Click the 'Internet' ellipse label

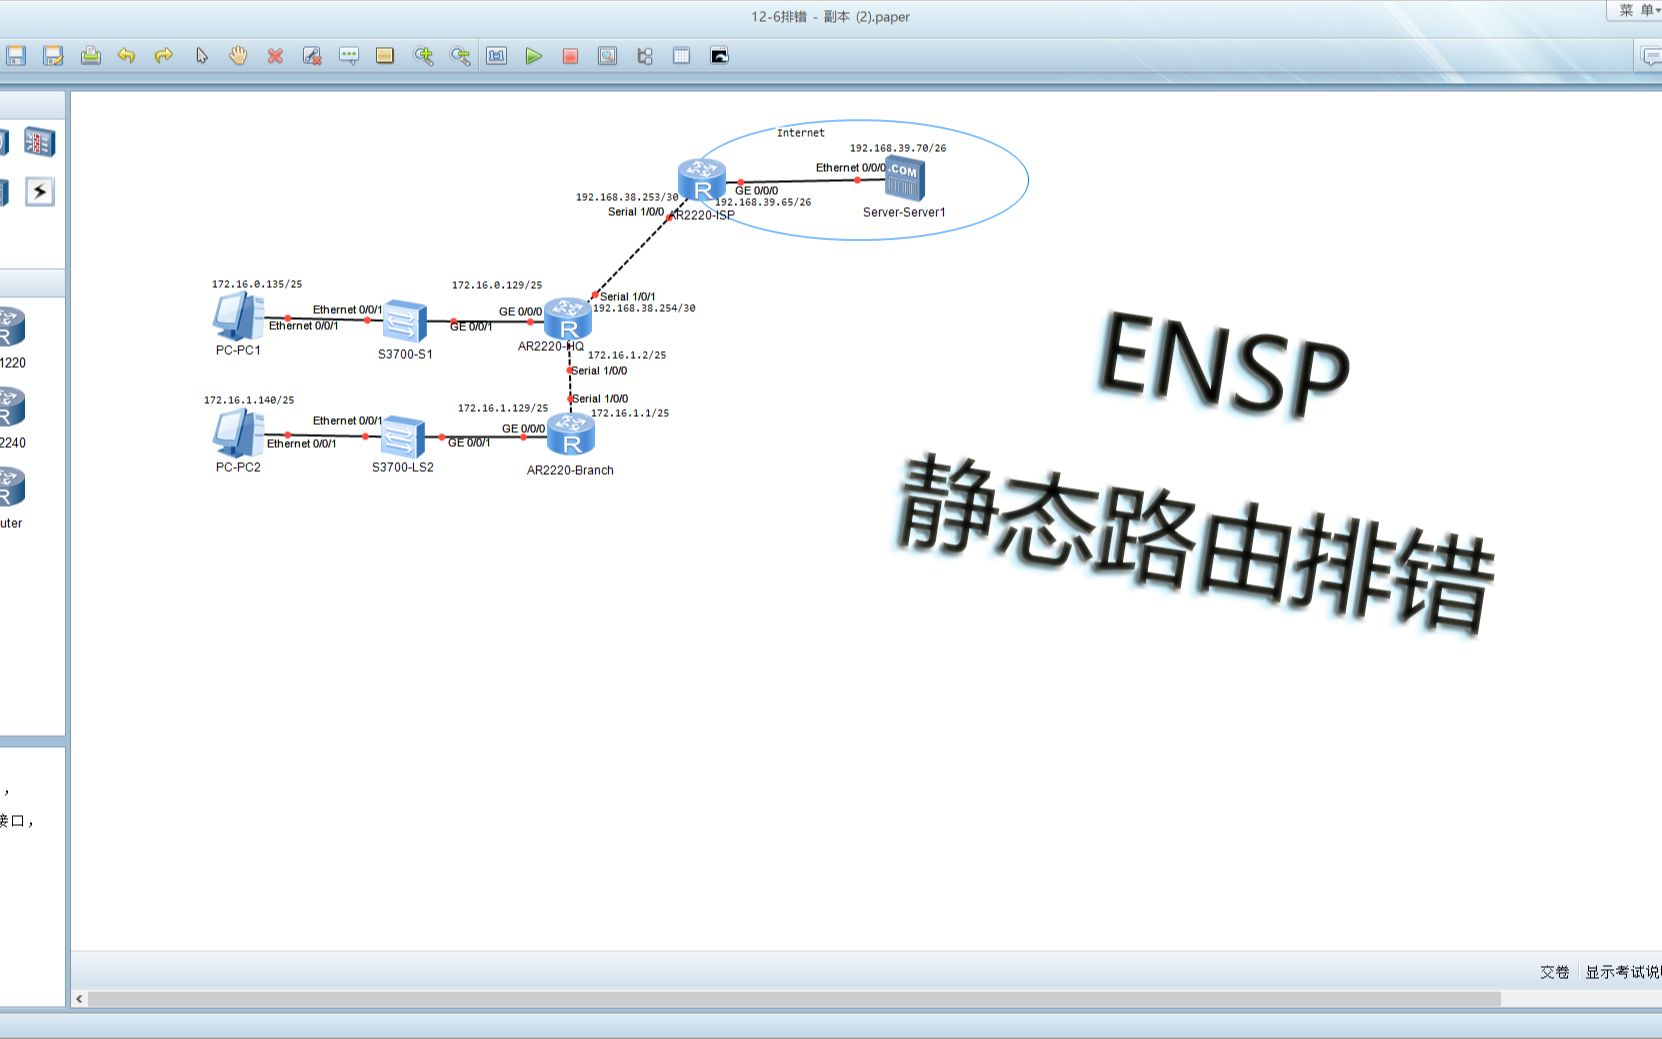[801, 133]
